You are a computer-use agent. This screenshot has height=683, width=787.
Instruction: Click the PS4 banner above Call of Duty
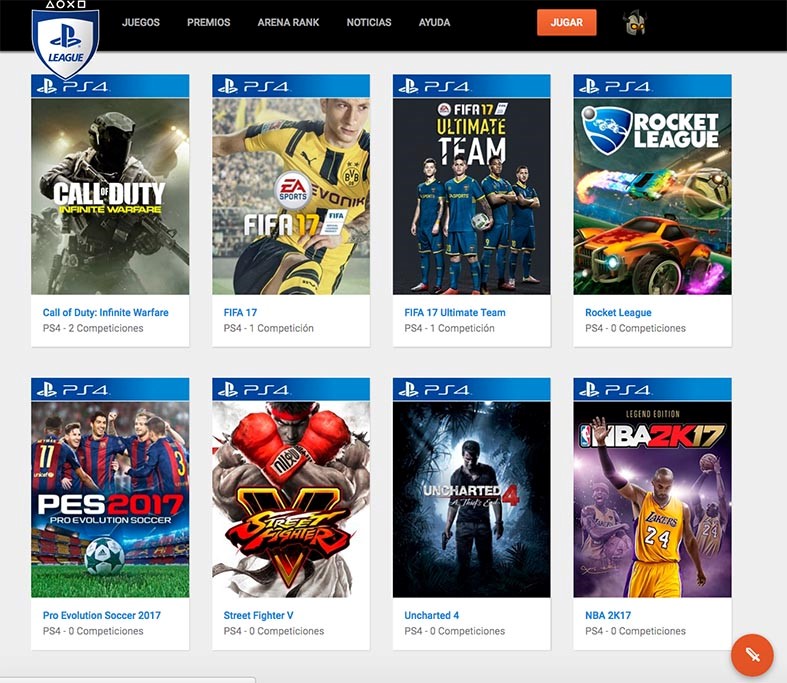[x=110, y=86]
